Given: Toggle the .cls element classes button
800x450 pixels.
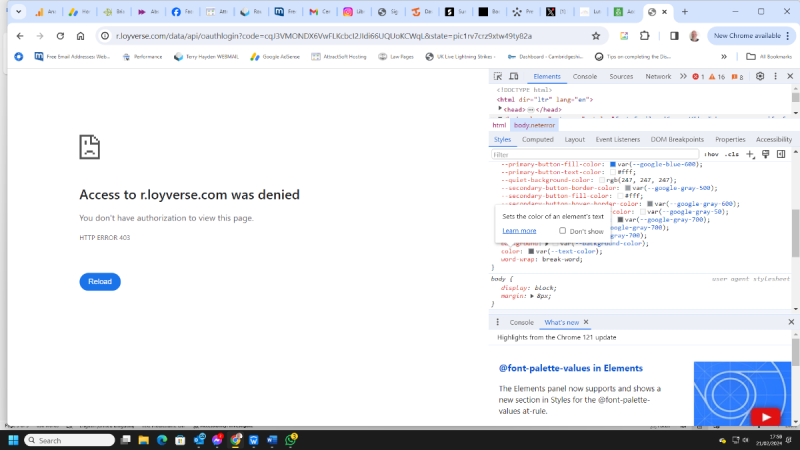Looking at the screenshot, I should coord(732,154).
